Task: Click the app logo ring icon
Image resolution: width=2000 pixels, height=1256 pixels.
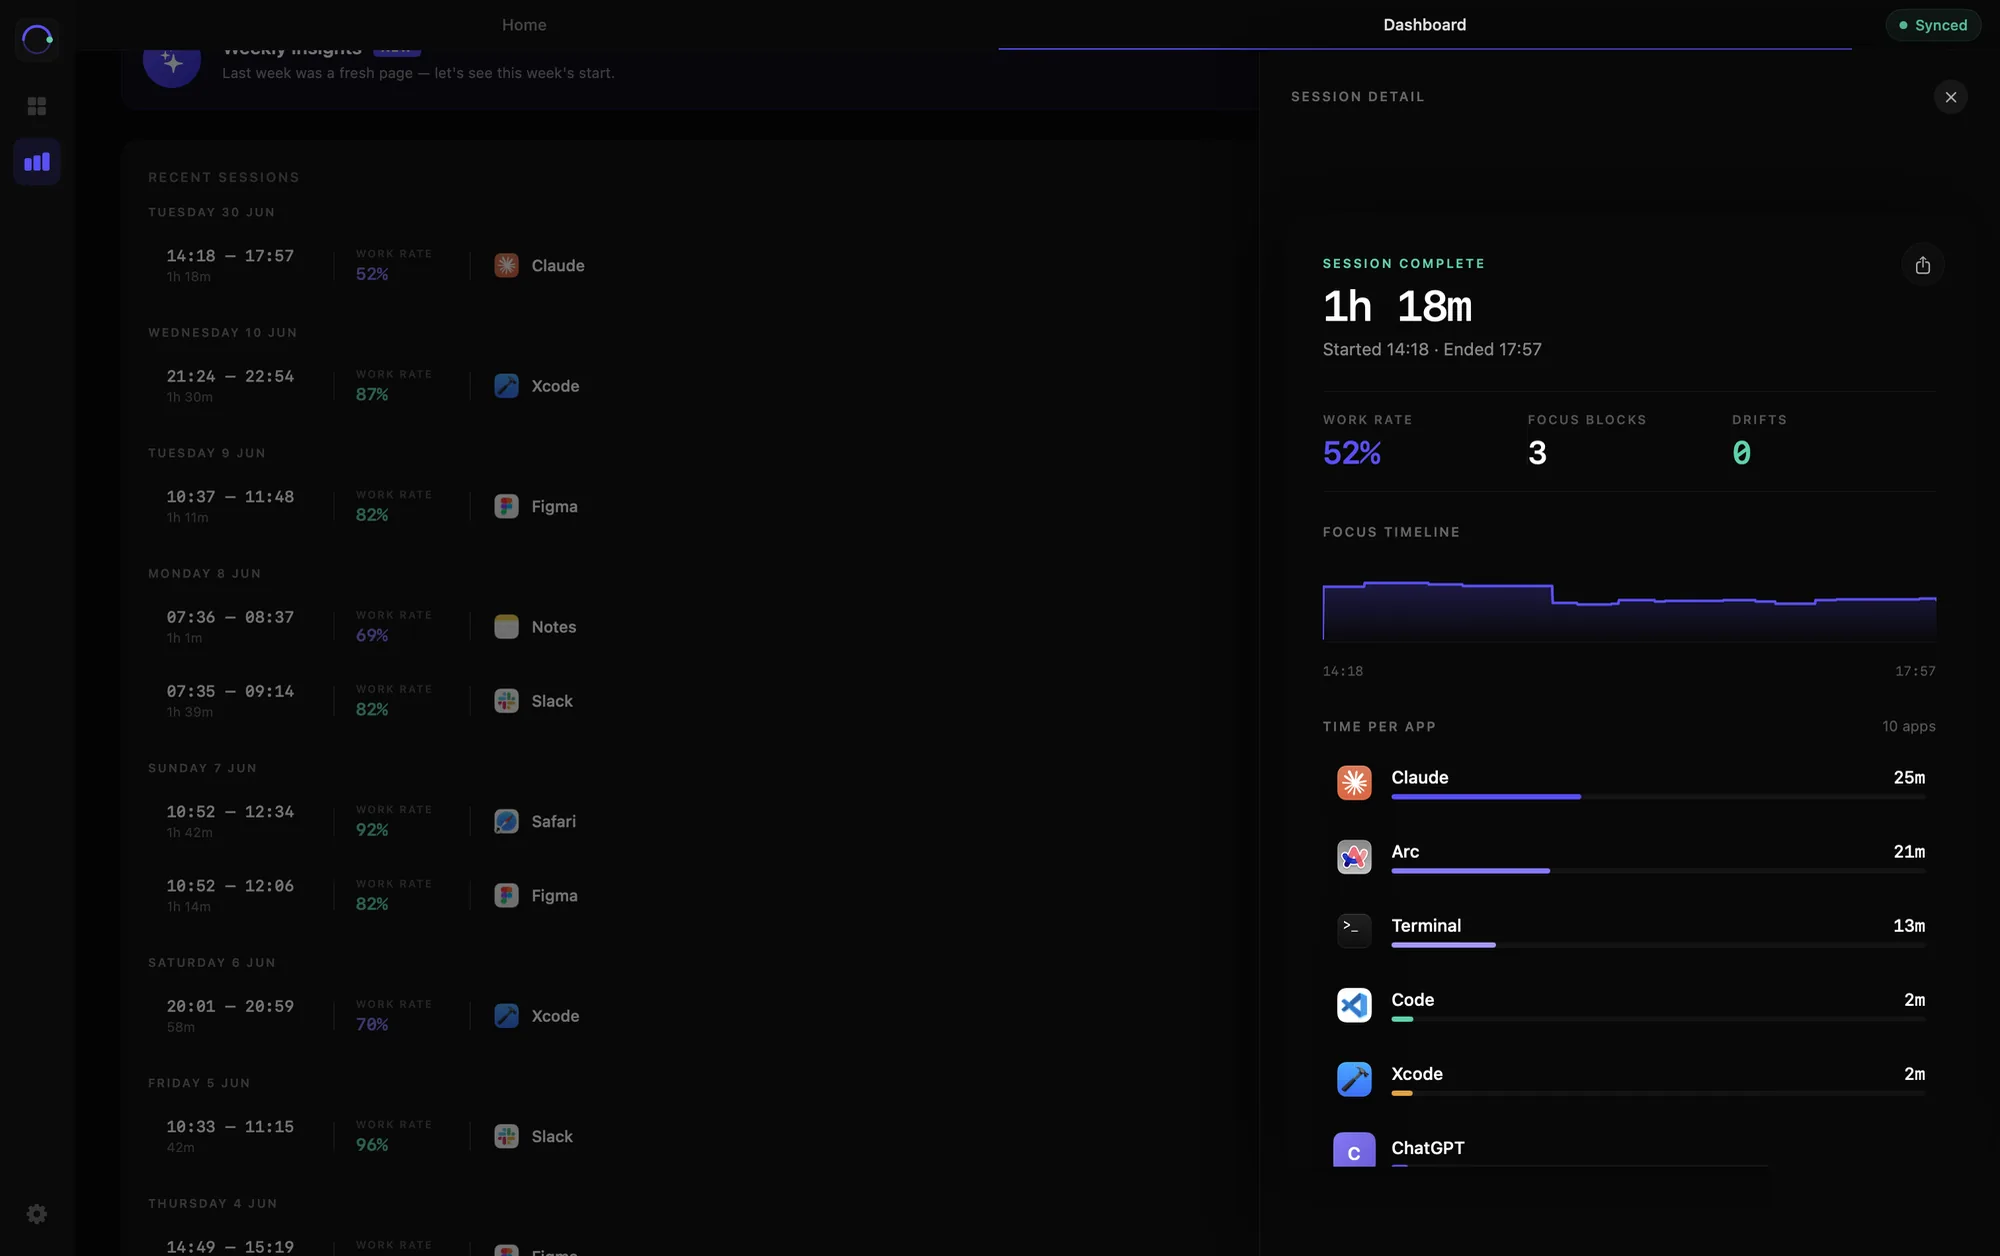Action: (x=37, y=39)
